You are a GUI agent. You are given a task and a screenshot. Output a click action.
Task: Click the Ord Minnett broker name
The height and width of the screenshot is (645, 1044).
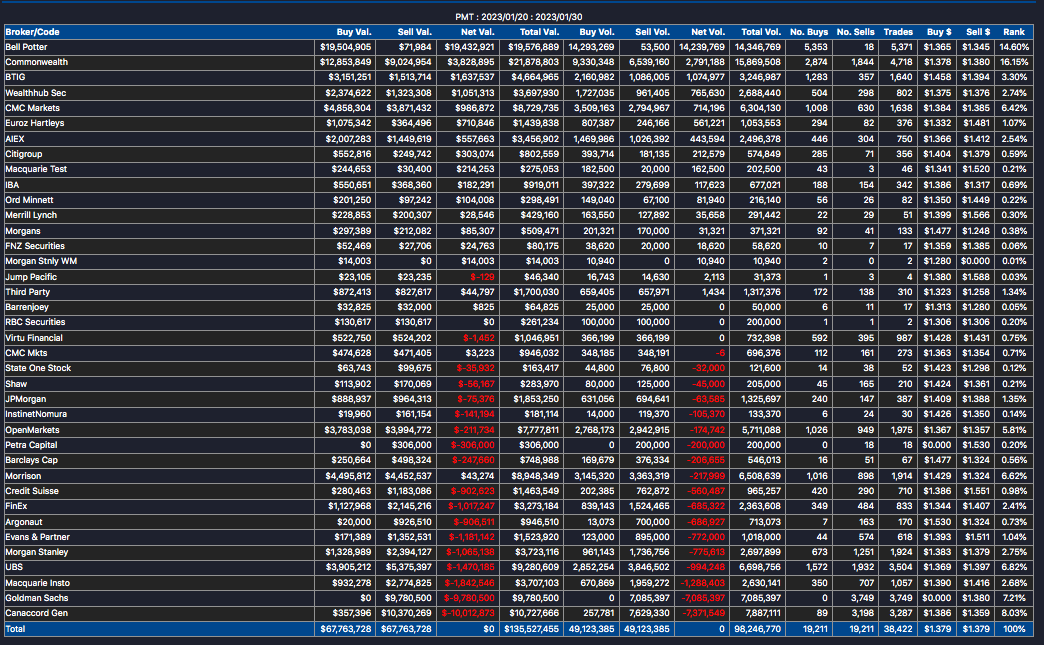pos(29,200)
